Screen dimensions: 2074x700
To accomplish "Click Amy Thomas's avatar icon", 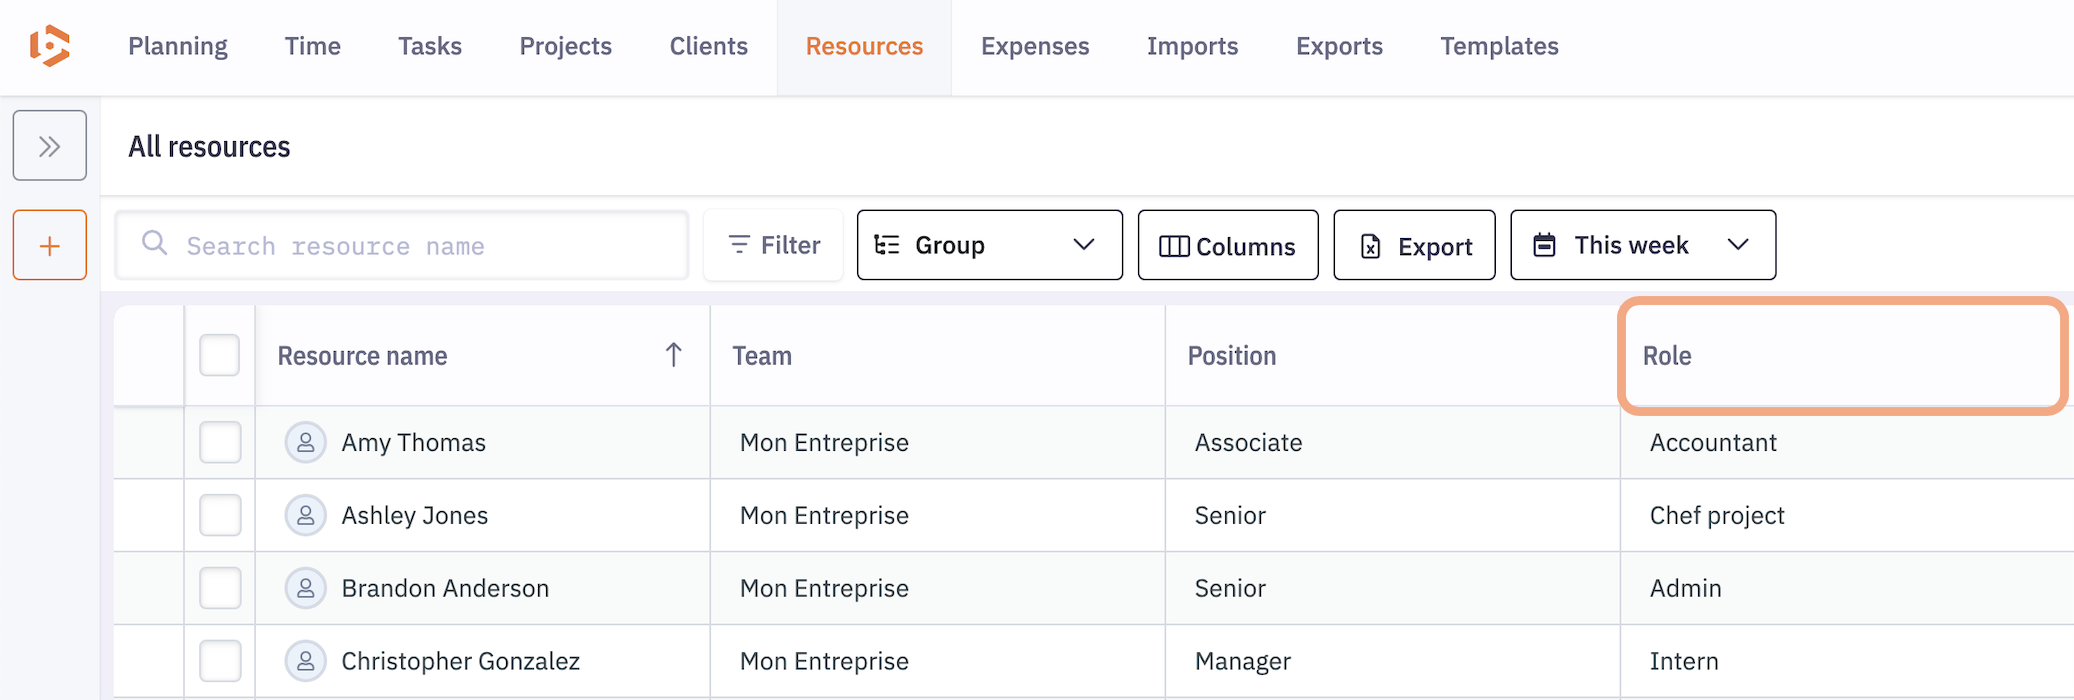I will click(306, 442).
